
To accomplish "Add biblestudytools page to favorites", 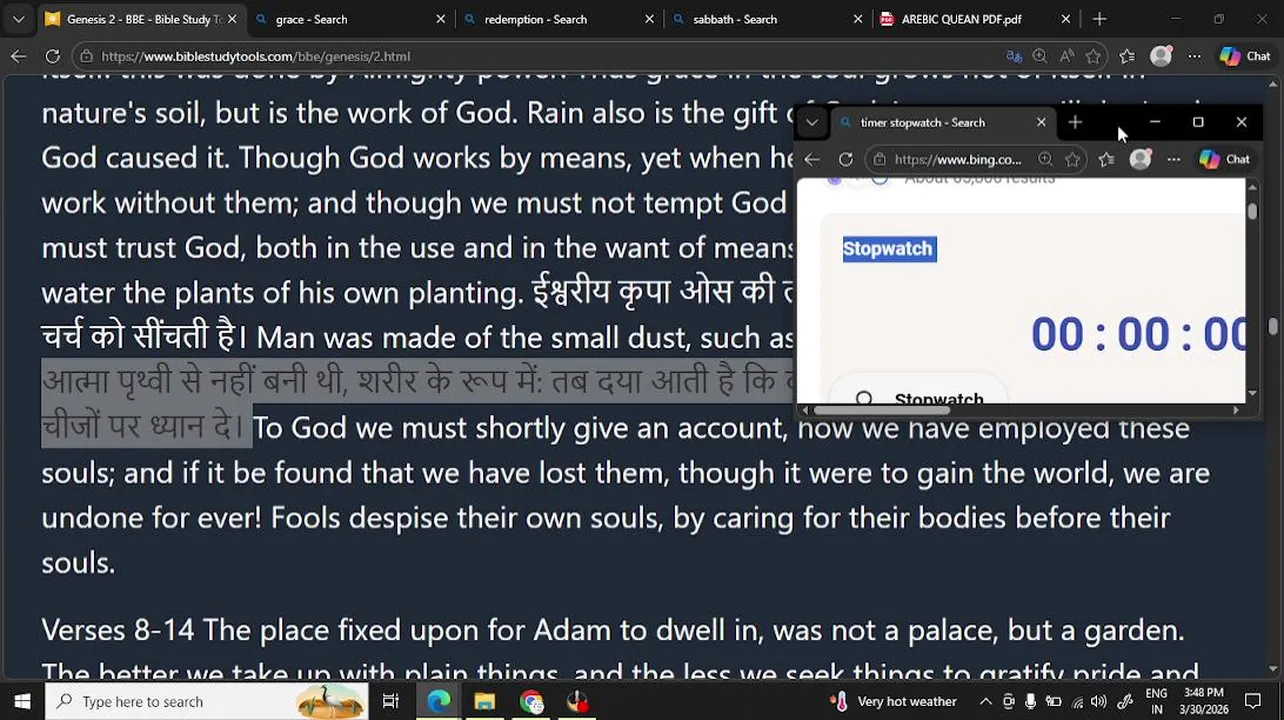I will coord(1093,56).
